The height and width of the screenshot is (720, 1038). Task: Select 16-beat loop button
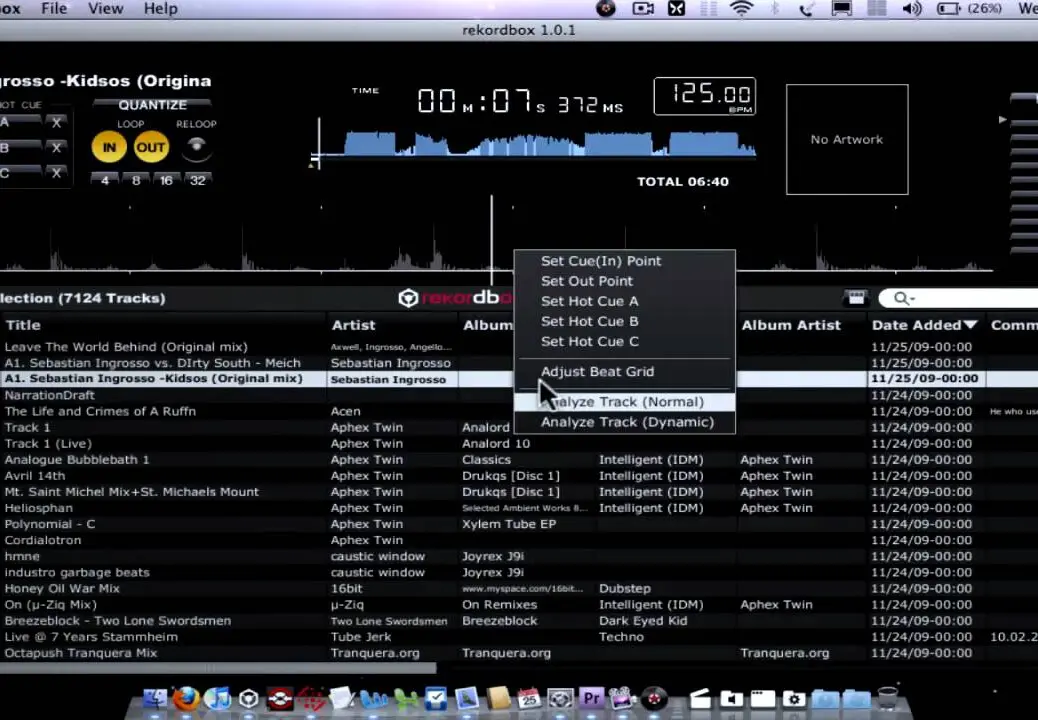pyautogui.click(x=166, y=180)
